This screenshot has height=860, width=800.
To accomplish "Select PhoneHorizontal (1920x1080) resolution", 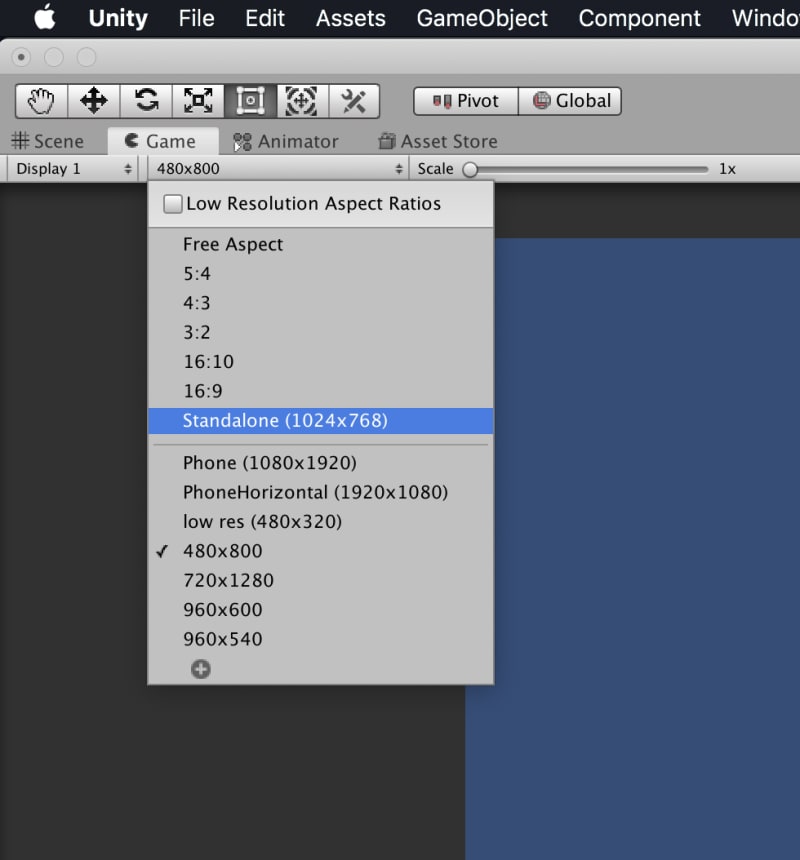I will [x=321, y=493].
